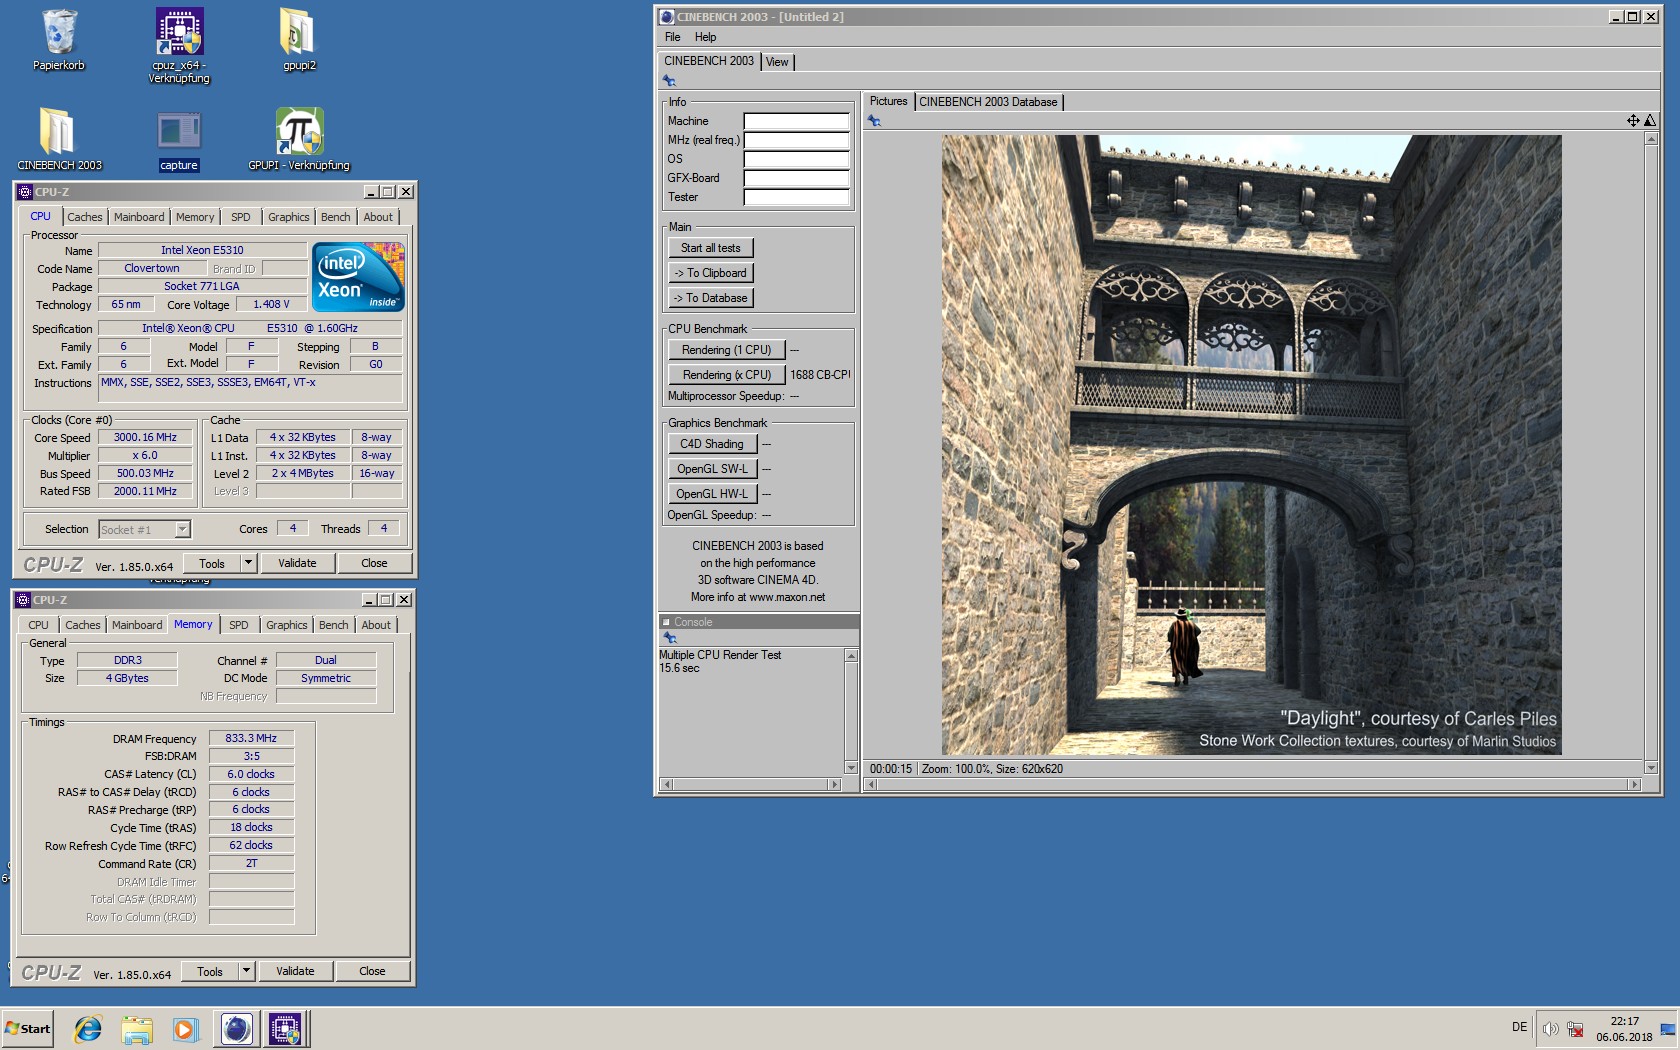
Task: Click the clock showing 22:17
Action: tap(1624, 1021)
